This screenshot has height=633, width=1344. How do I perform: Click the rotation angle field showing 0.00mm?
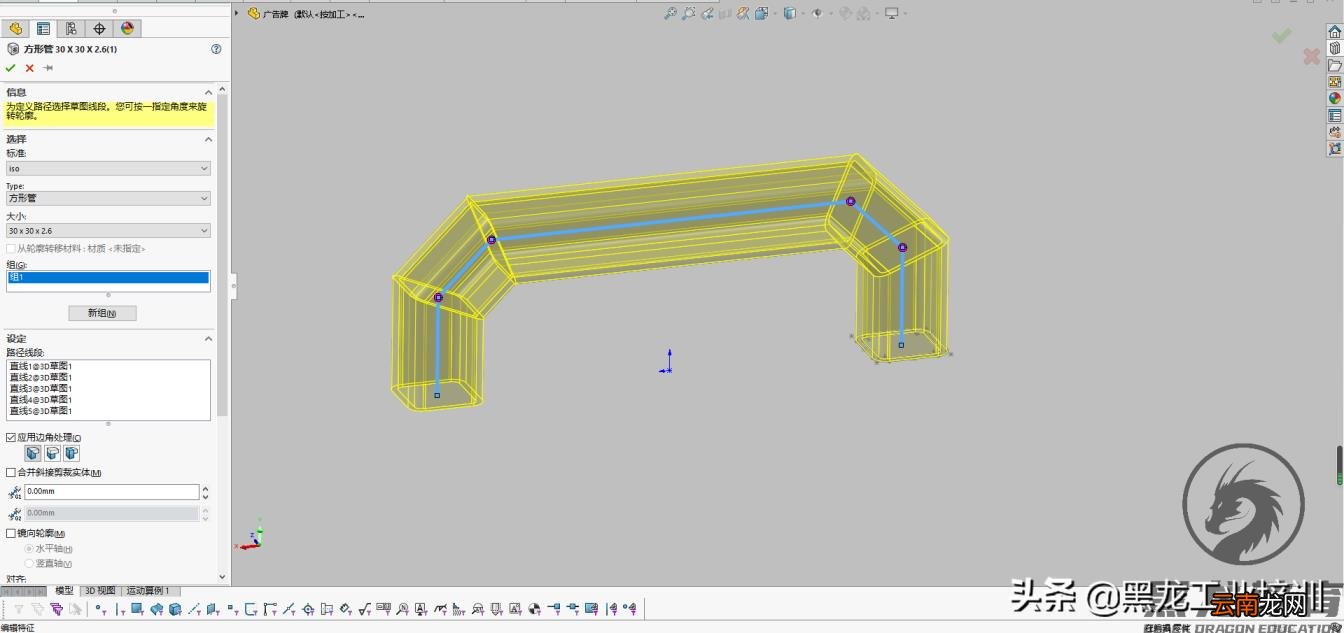[112, 492]
